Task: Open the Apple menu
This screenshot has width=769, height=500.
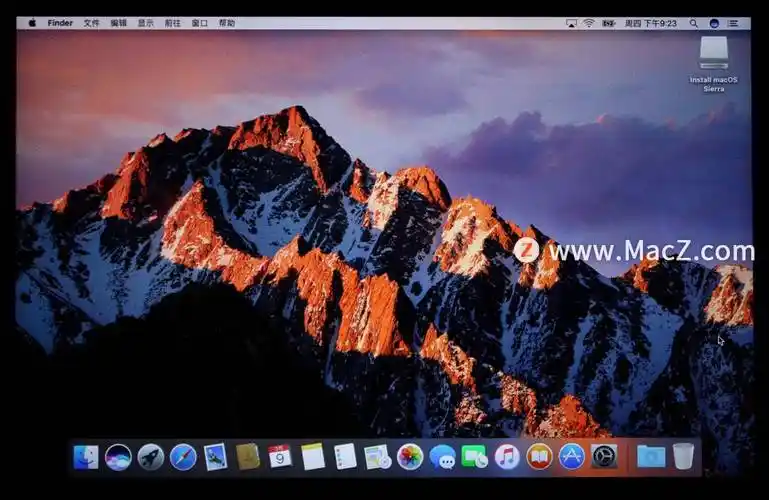Action: (x=32, y=23)
